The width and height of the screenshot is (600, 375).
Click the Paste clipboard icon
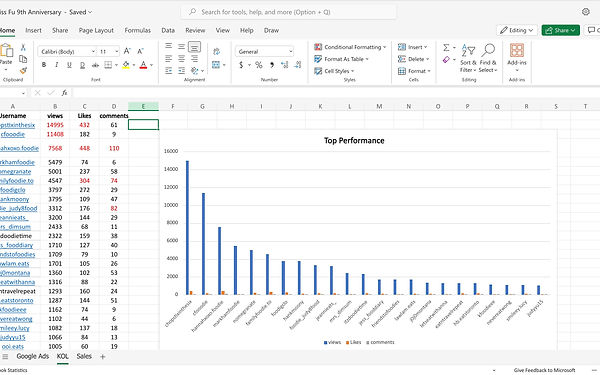[x=6, y=51]
